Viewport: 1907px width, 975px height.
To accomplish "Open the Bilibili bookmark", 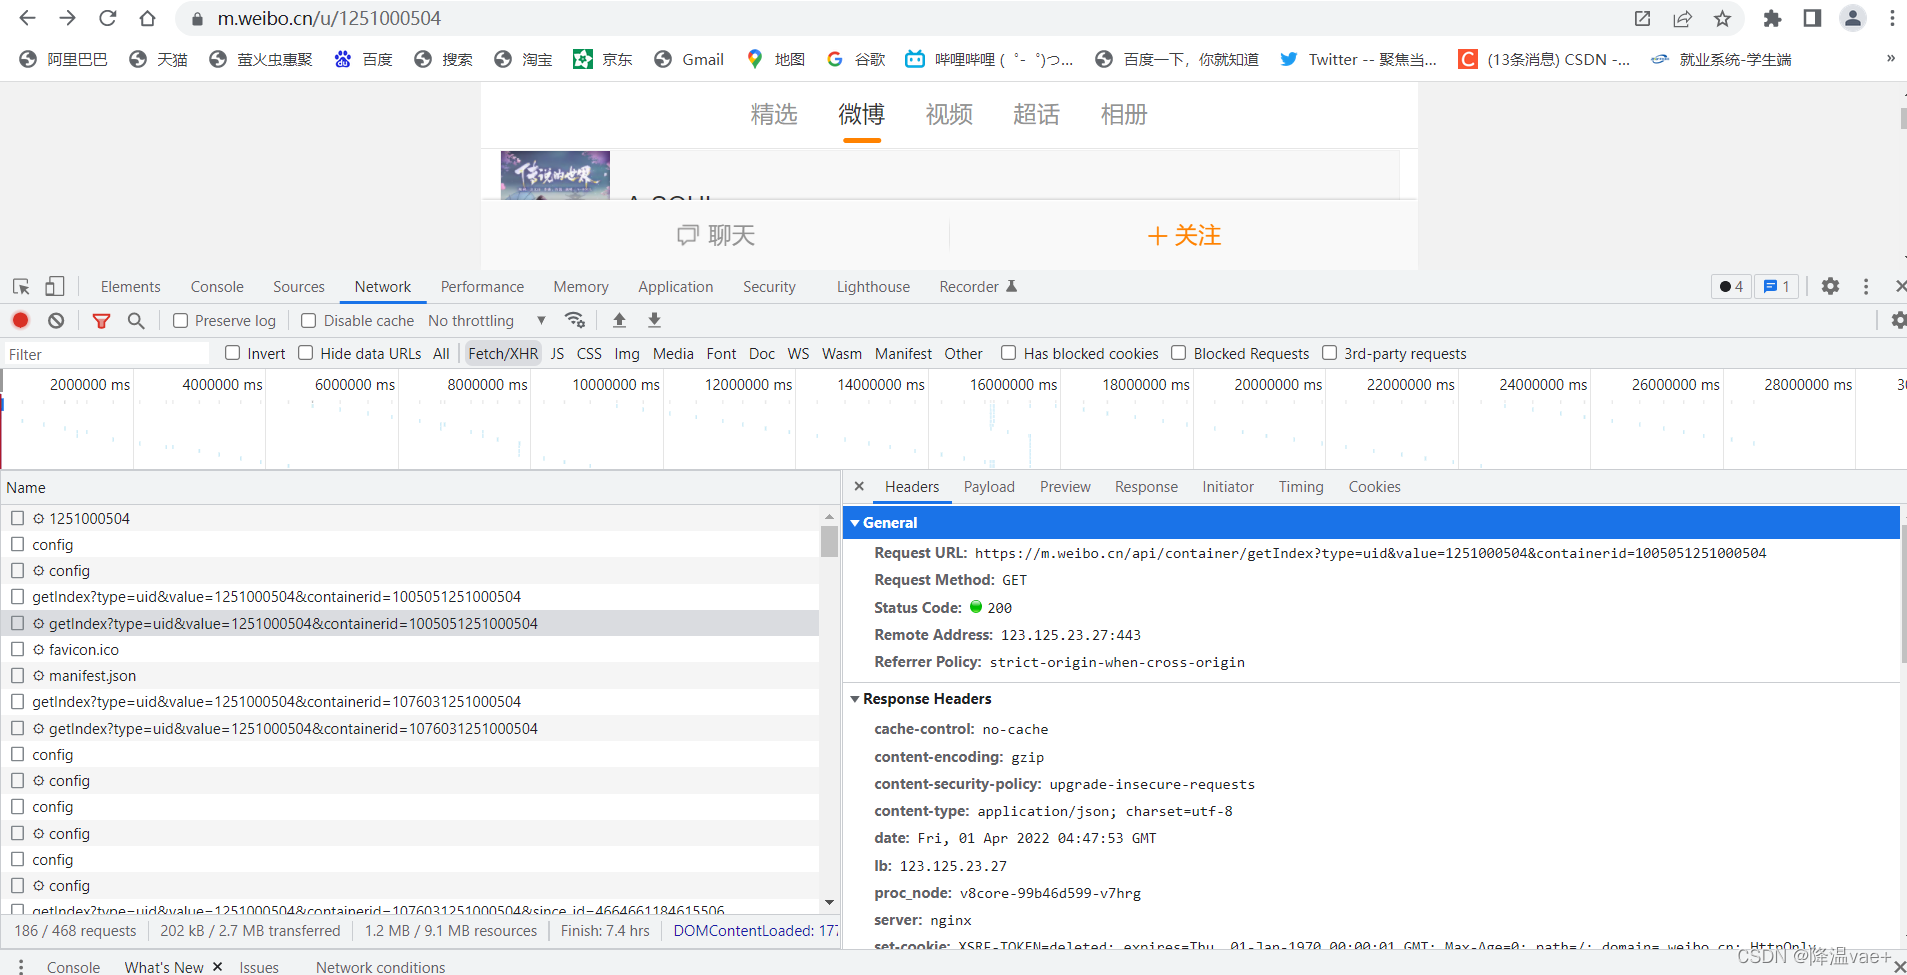I will [989, 60].
